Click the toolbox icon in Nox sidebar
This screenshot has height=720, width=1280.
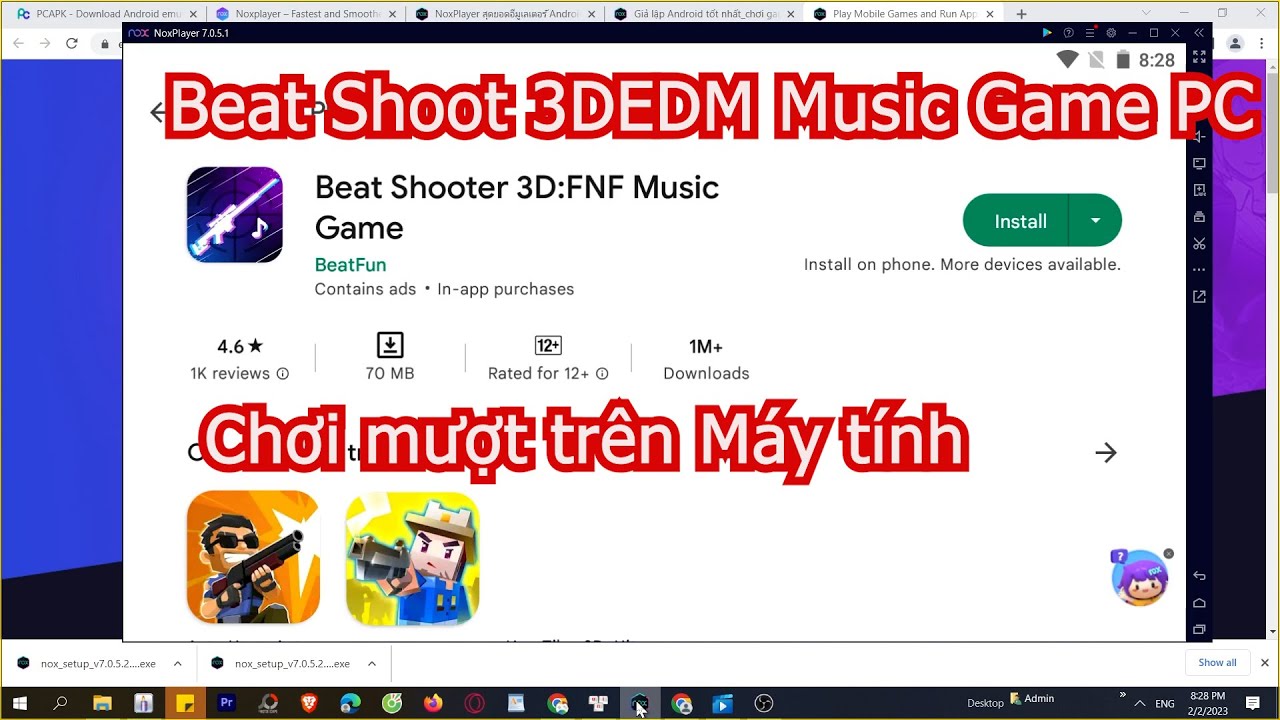pos(1199,217)
